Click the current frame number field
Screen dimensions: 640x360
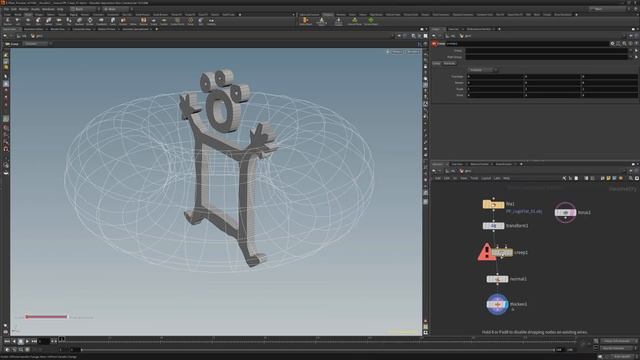[44, 341]
